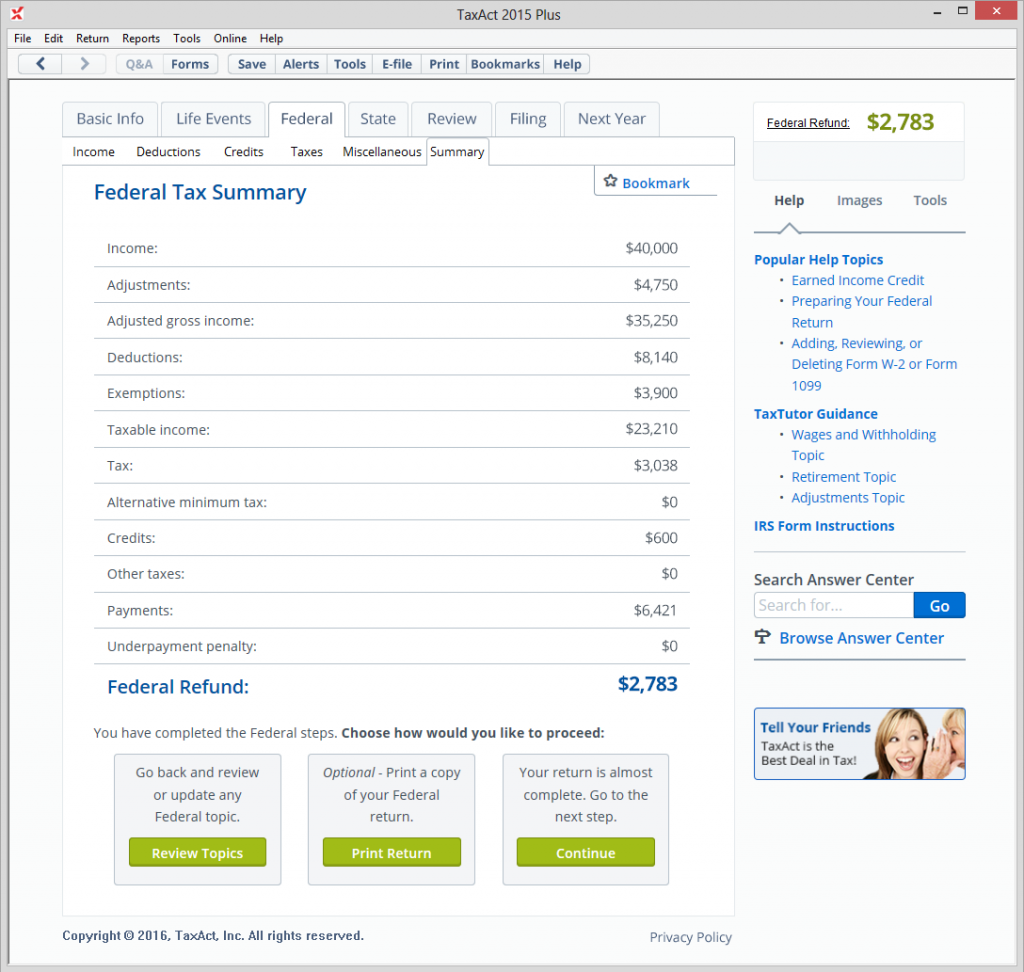Screen dimensions: 1024x972
Task: Save the return from the toolbar
Action: click(250, 63)
